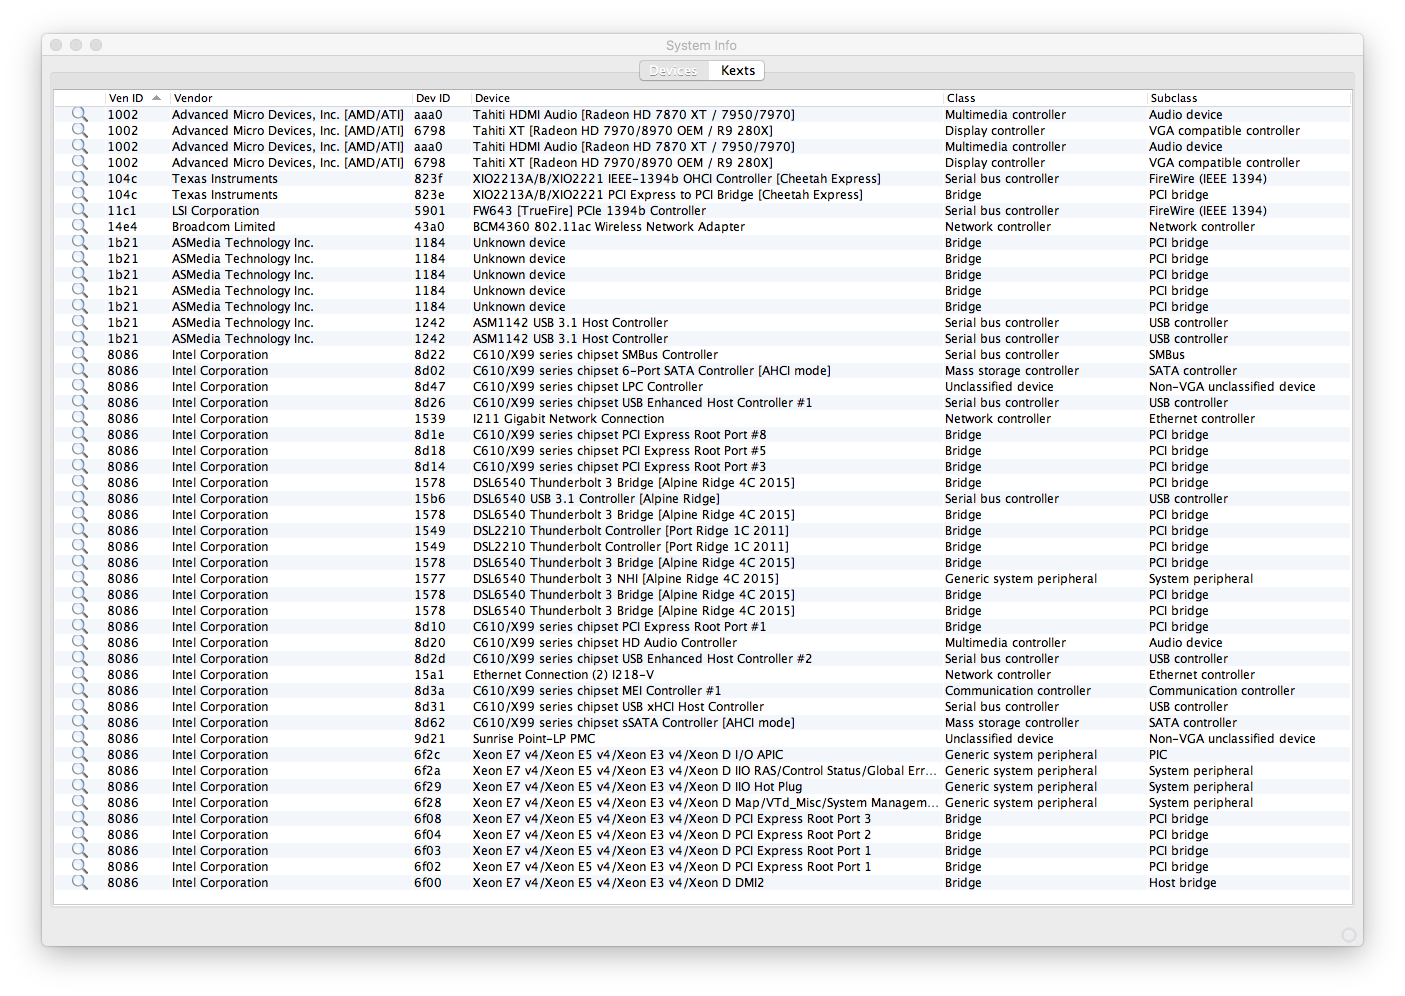Click 'DSL6540 USB 3.1 Controller [Alpine Ridge]' device
Viewport: 1405px width, 996px height.
click(x=596, y=499)
